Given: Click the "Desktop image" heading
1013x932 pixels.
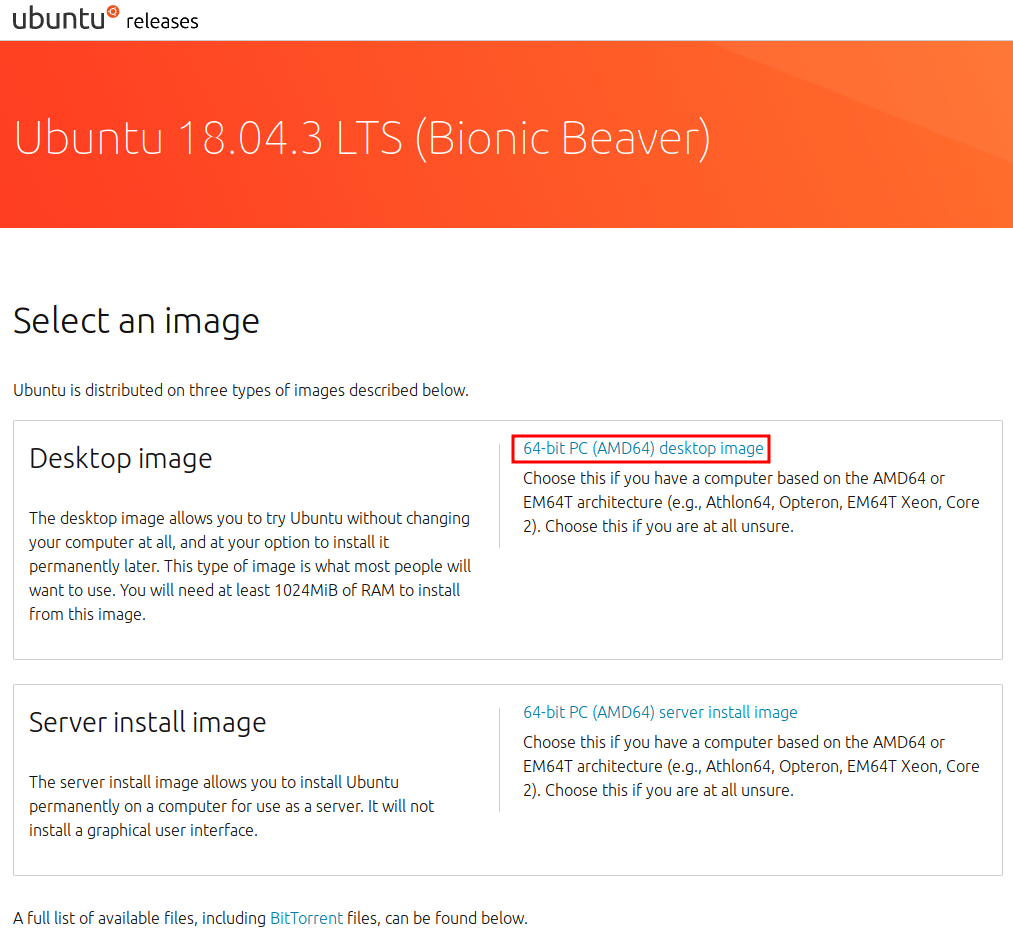Looking at the screenshot, I should point(121,459).
